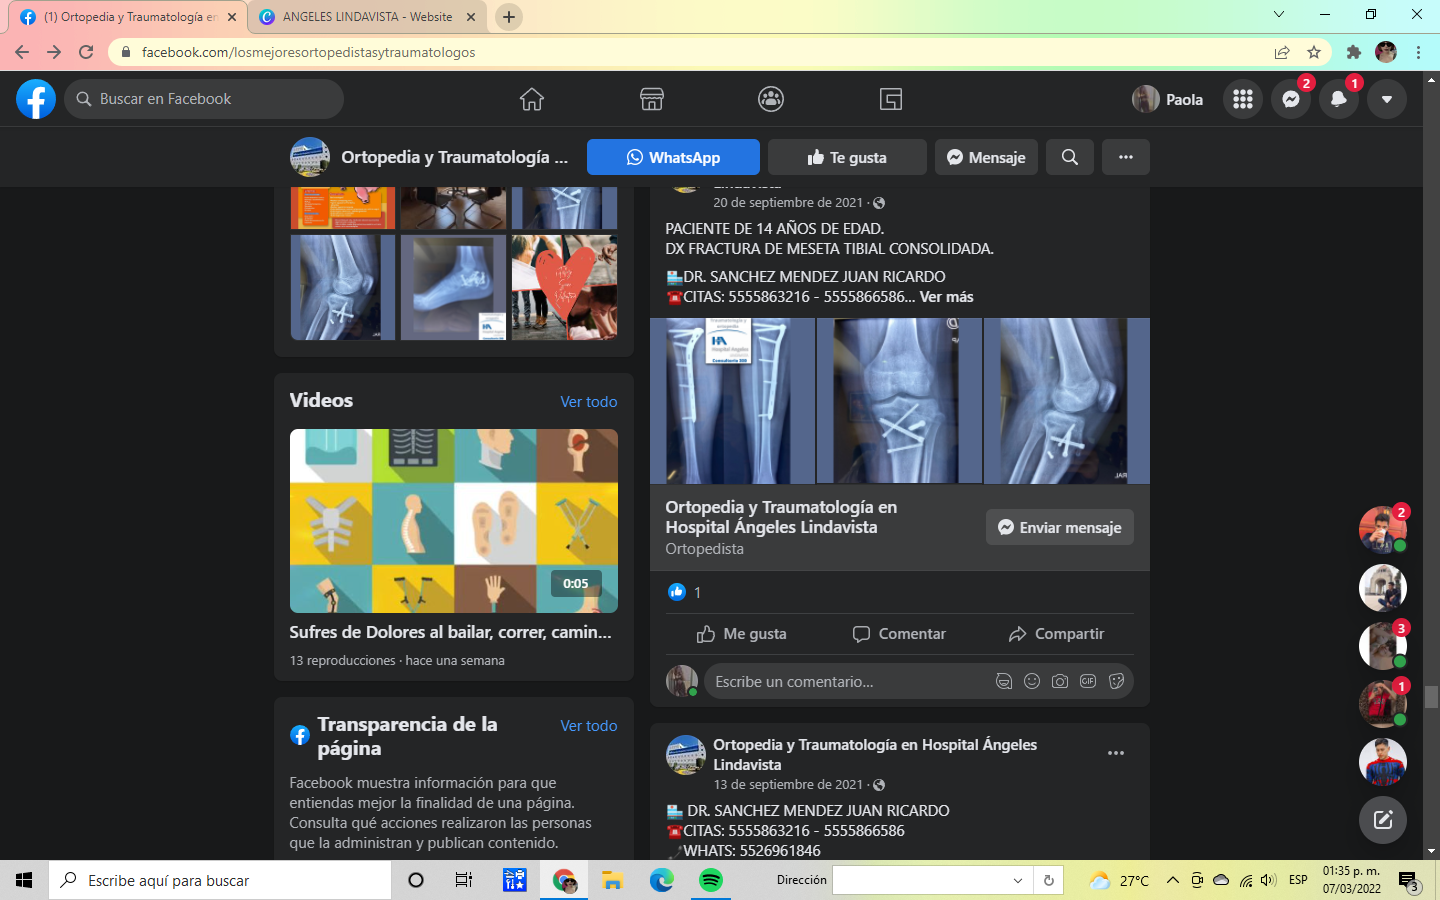
Task: Click the blue WhatsApp button
Action: 673,157
